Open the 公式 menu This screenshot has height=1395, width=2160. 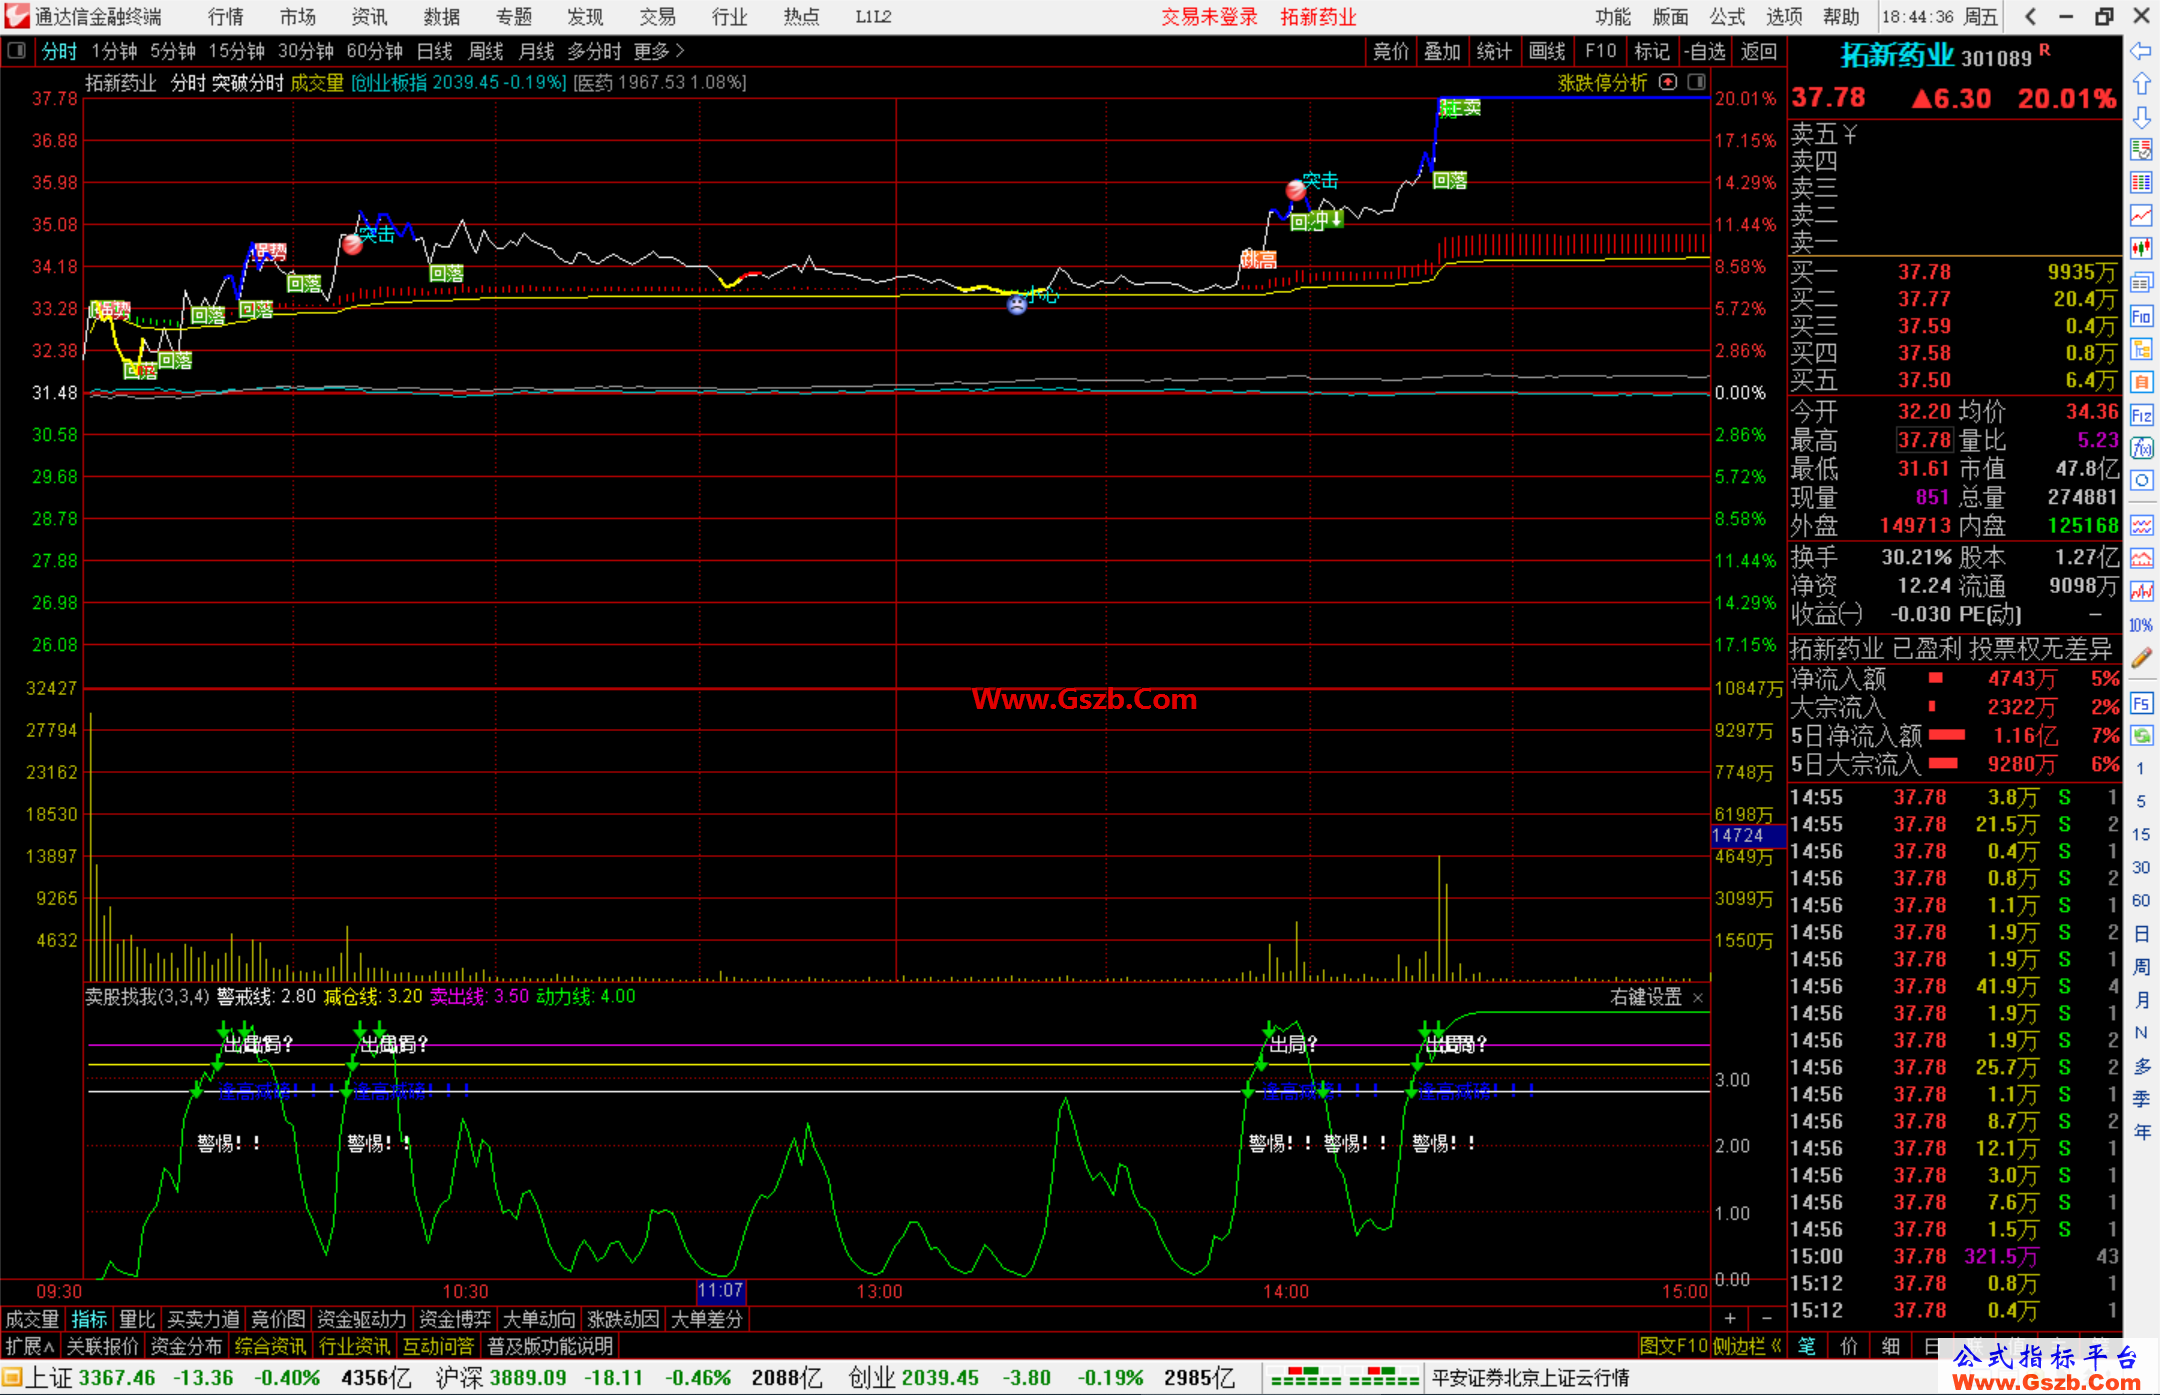[1727, 16]
